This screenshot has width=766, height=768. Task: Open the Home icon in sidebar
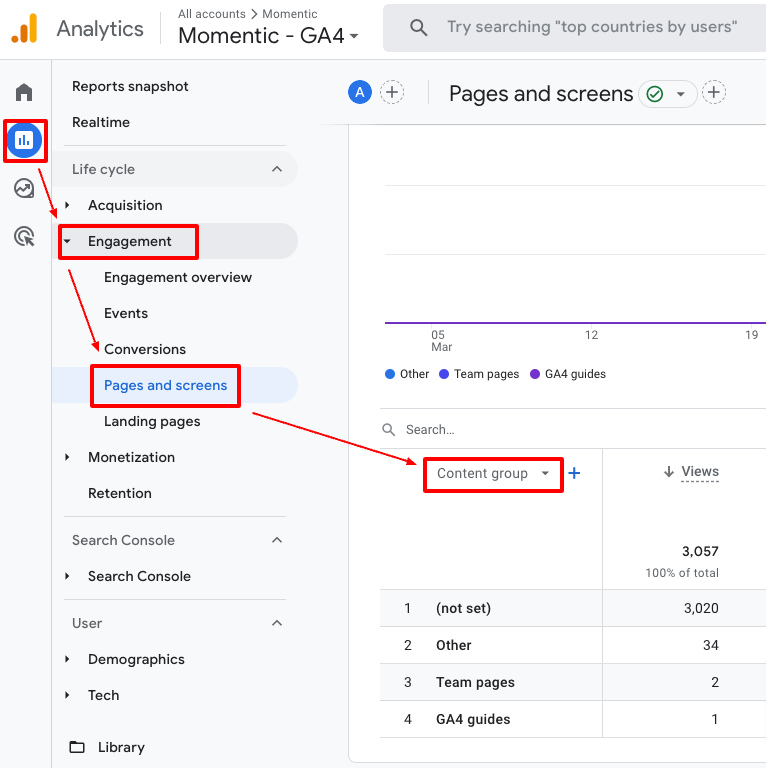[24, 92]
